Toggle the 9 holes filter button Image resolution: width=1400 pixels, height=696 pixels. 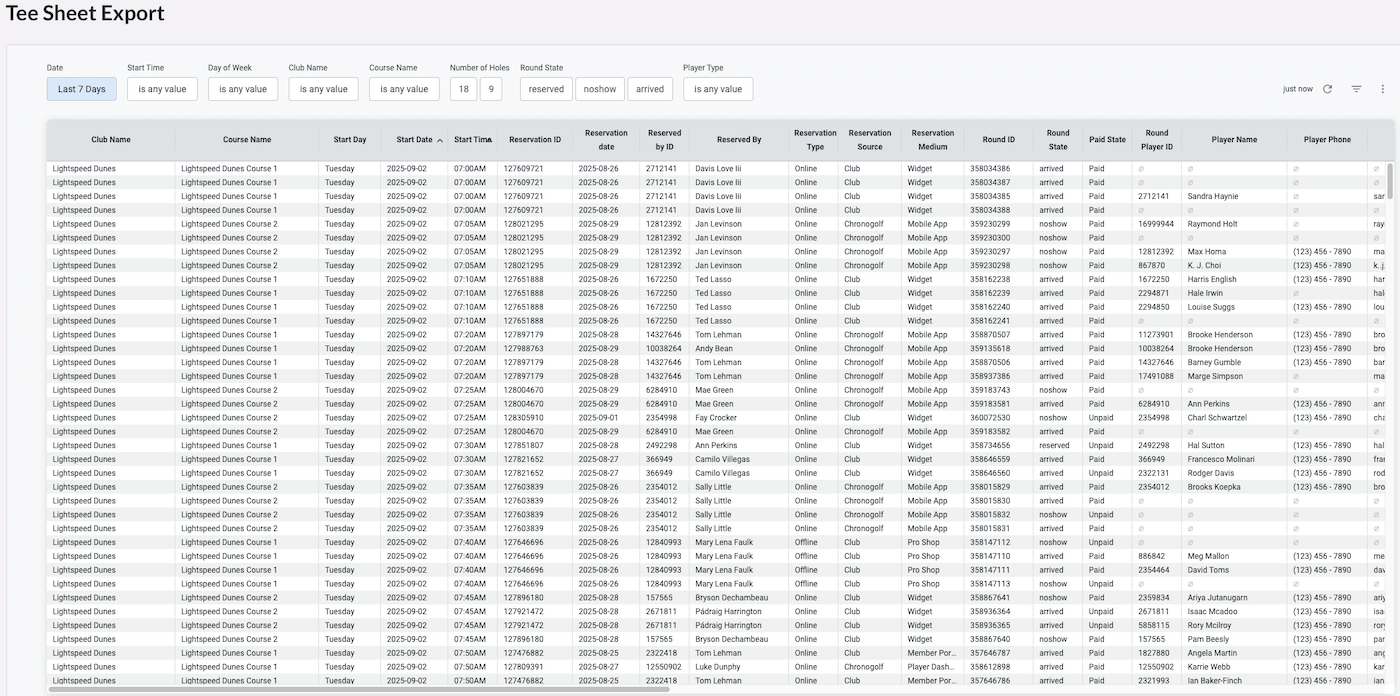pyautogui.click(x=491, y=89)
